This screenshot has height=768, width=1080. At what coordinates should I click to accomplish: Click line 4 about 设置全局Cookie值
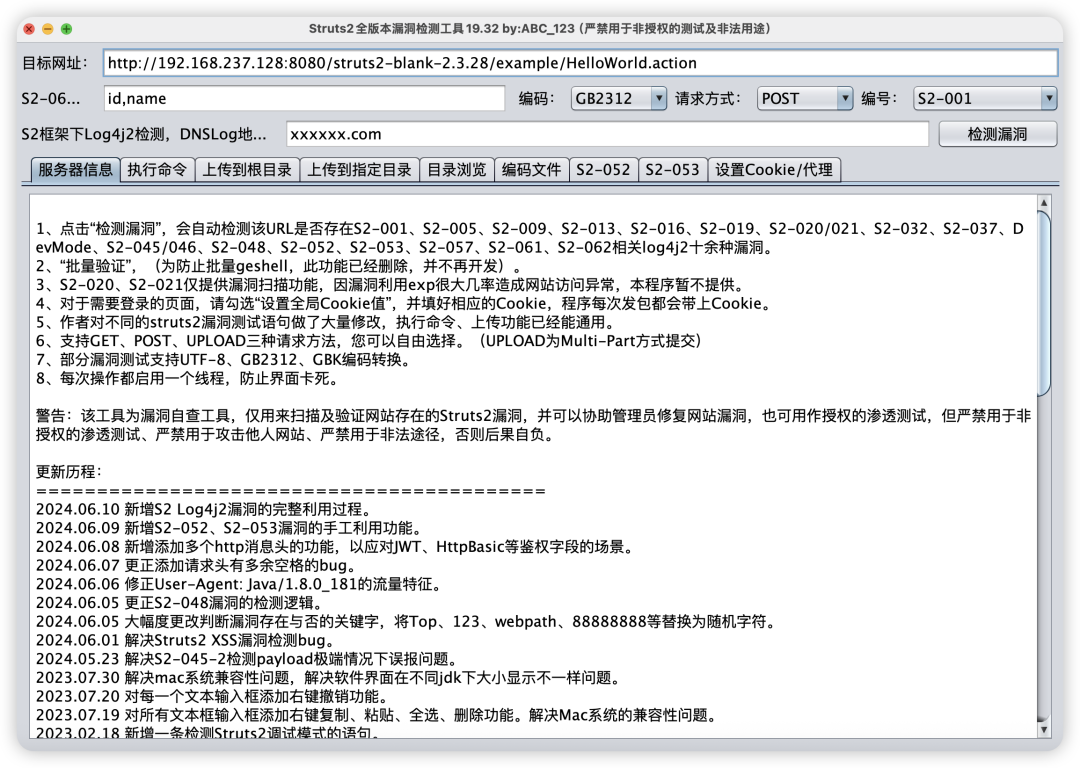(x=404, y=303)
